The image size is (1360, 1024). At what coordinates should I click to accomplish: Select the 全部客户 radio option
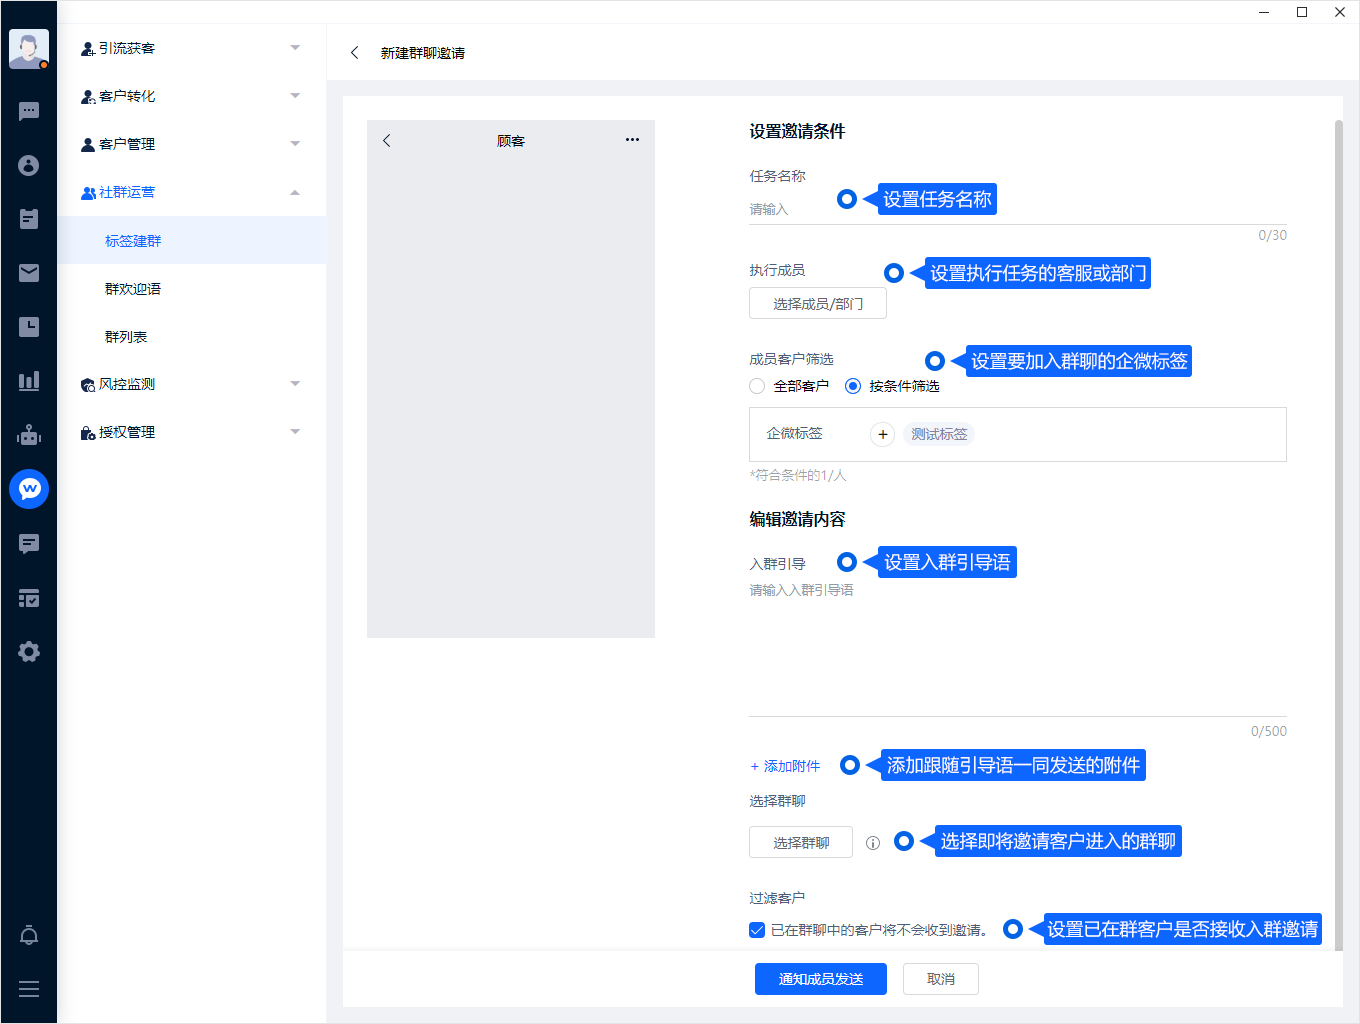[757, 386]
